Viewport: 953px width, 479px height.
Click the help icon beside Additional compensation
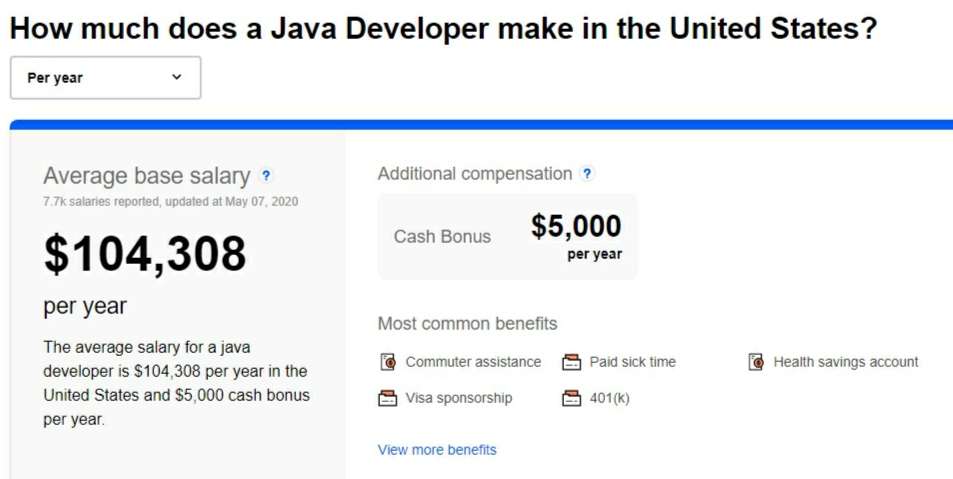click(587, 174)
